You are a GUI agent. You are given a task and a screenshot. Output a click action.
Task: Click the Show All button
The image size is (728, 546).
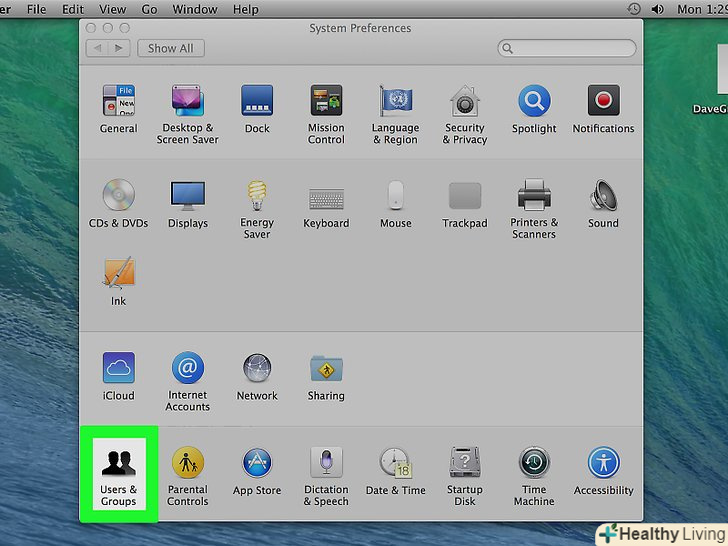pyautogui.click(x=170, y=48)
